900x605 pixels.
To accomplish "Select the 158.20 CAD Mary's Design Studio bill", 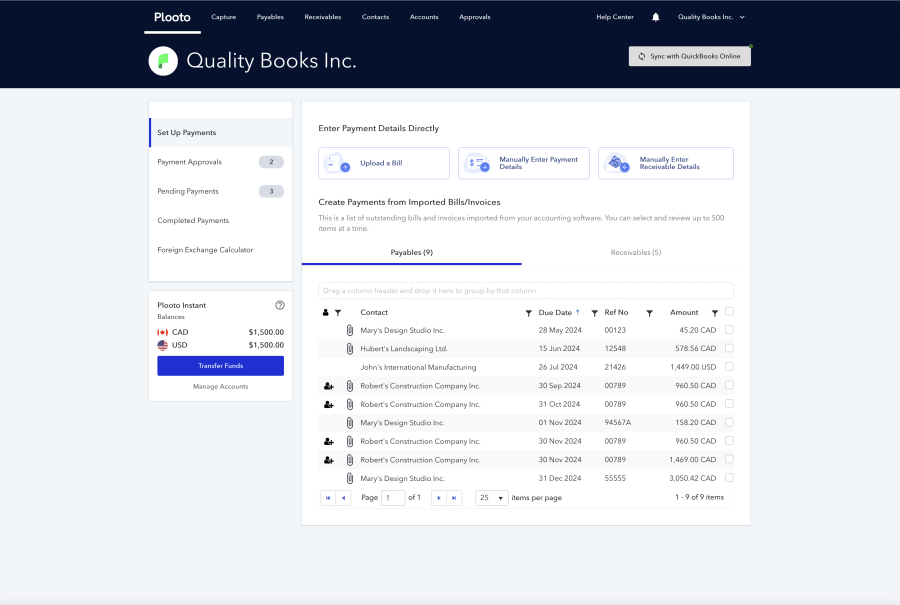I will (729, 422).
